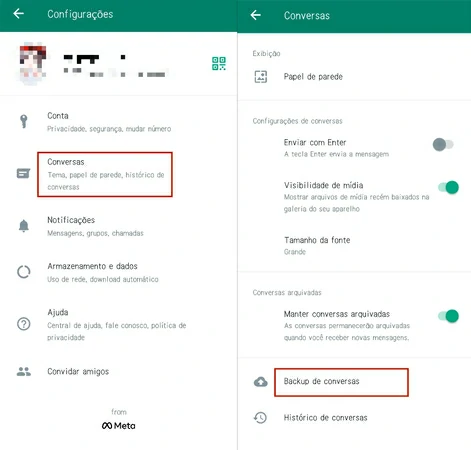Toggle the Enviar com Enter switch
This screenshot has width=471, height=450.
coord(443,144)
